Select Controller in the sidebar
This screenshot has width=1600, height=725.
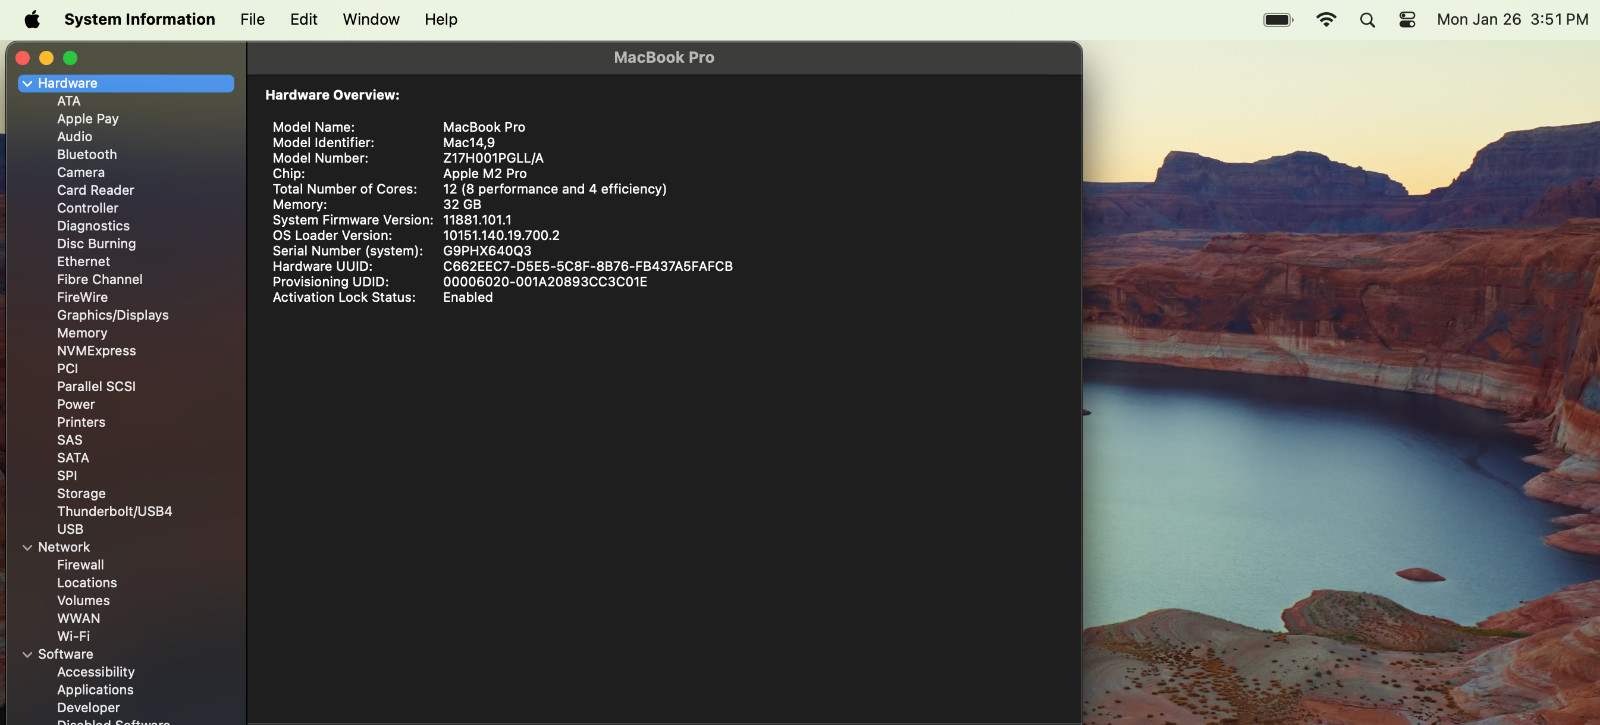coord(88,209)
